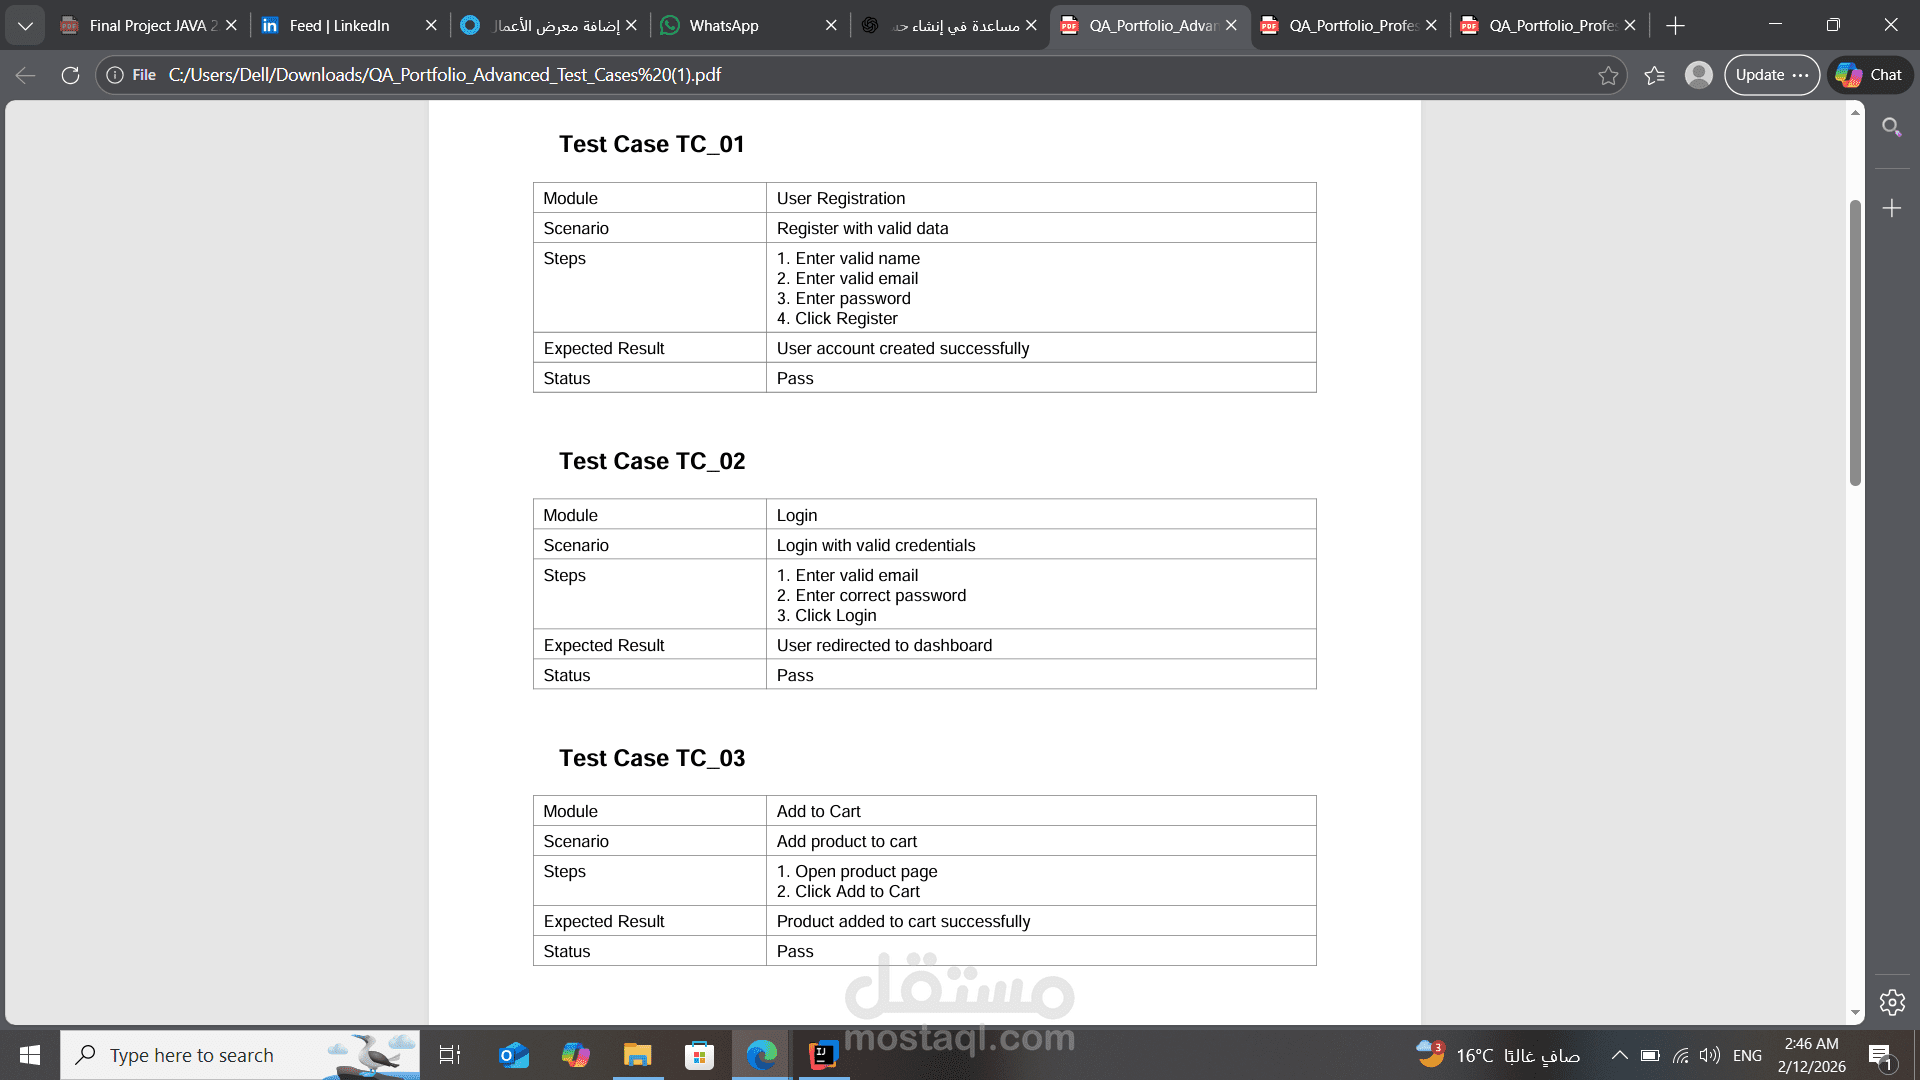Open Outlook from the taskbar
Viewport: 1920px width, 1080px height.
coord(513,1054)
